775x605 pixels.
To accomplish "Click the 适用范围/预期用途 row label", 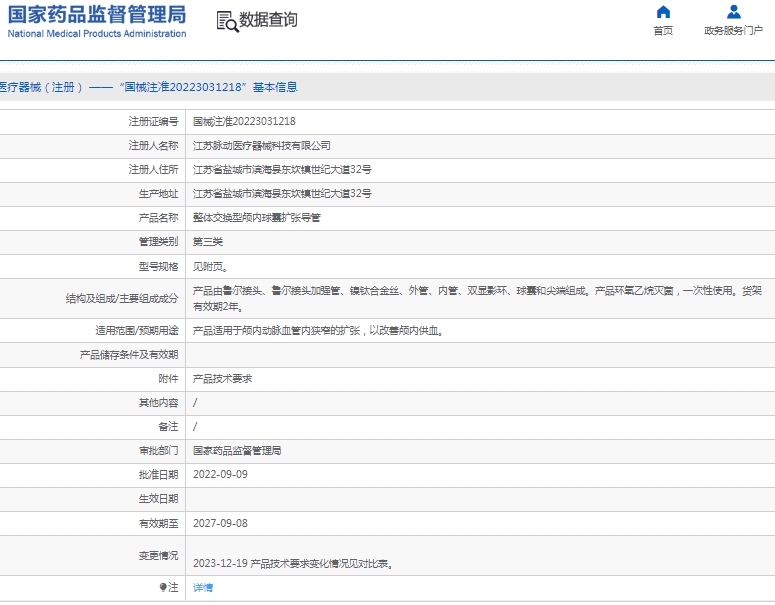I will pyautogui.click(x=136, y=331).
